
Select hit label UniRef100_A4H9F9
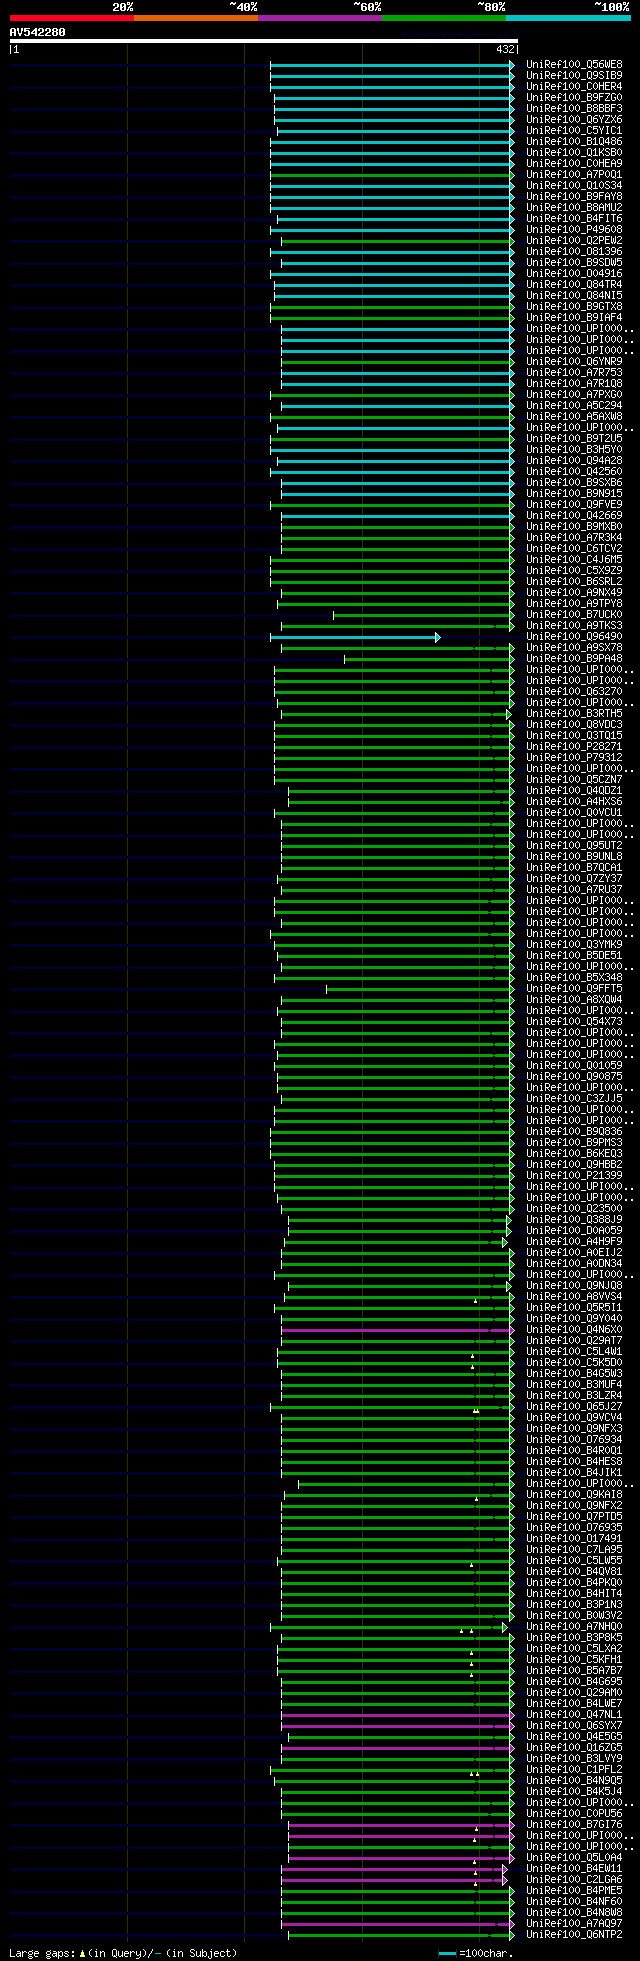coord(574,1242)
